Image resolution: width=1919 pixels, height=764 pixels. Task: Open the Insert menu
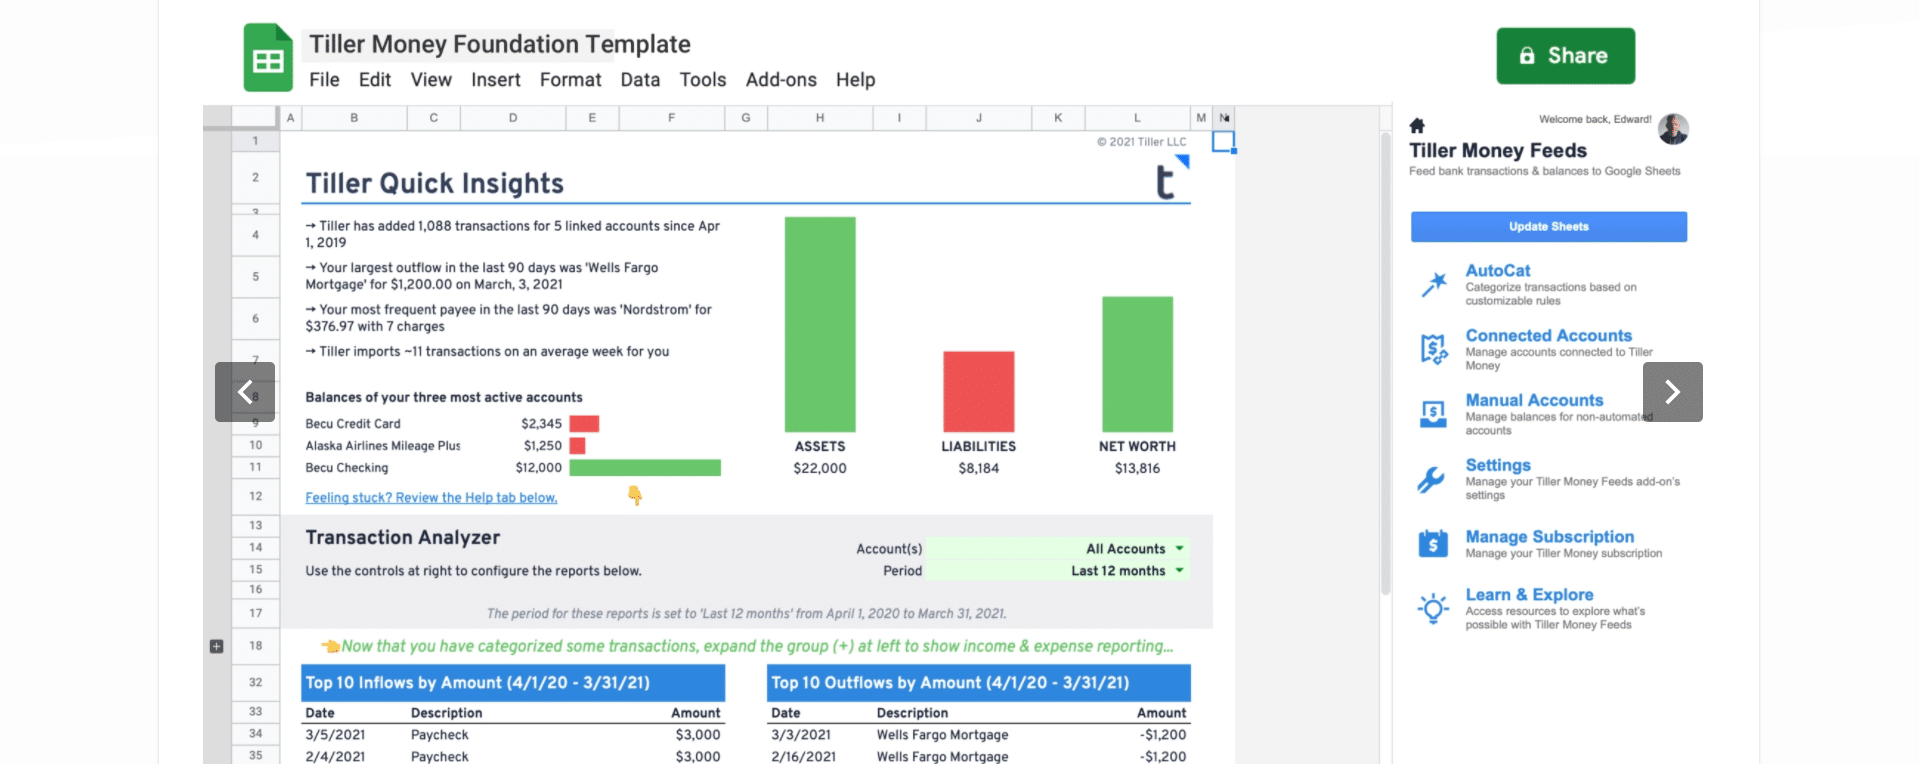tap(496, 80)
